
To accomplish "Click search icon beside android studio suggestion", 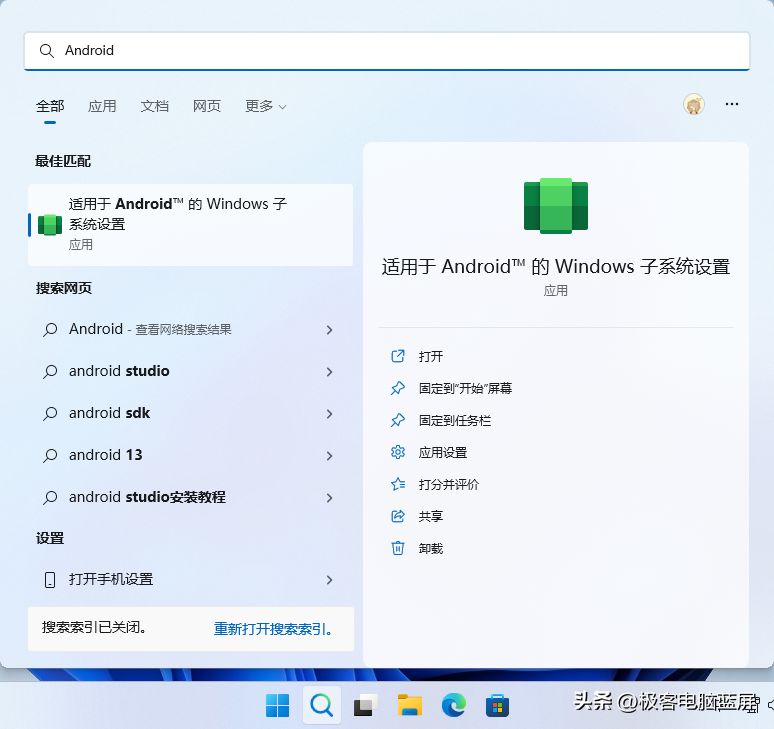I will tap(50, 372).
